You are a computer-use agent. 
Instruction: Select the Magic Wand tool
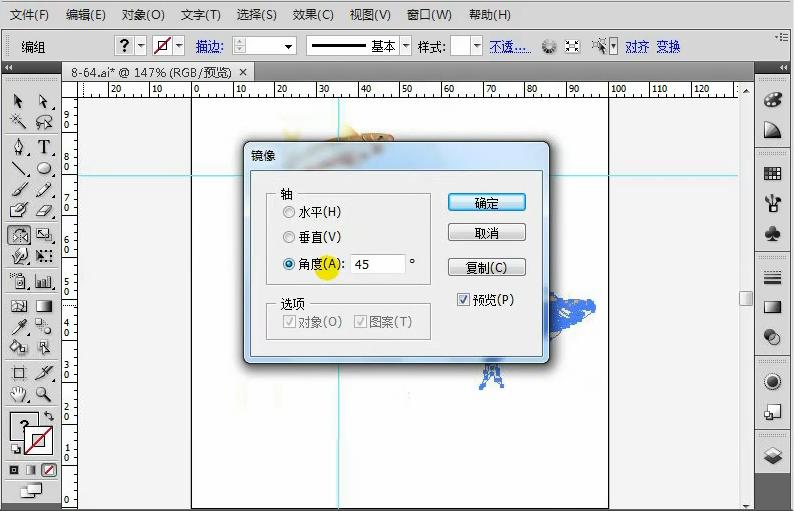pyautogui.click(x=18, y=122)
